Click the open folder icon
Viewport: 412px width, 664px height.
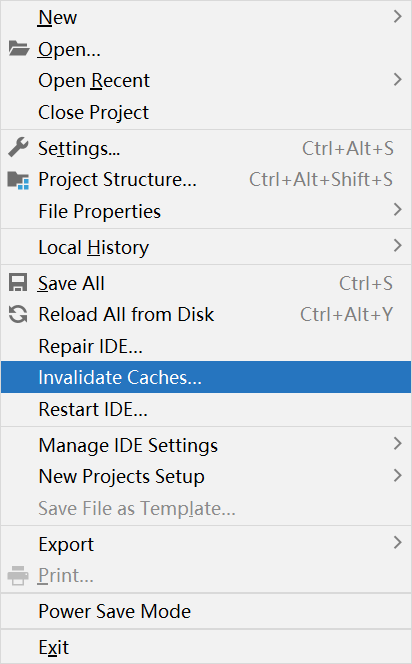click(x=19, y=49)
